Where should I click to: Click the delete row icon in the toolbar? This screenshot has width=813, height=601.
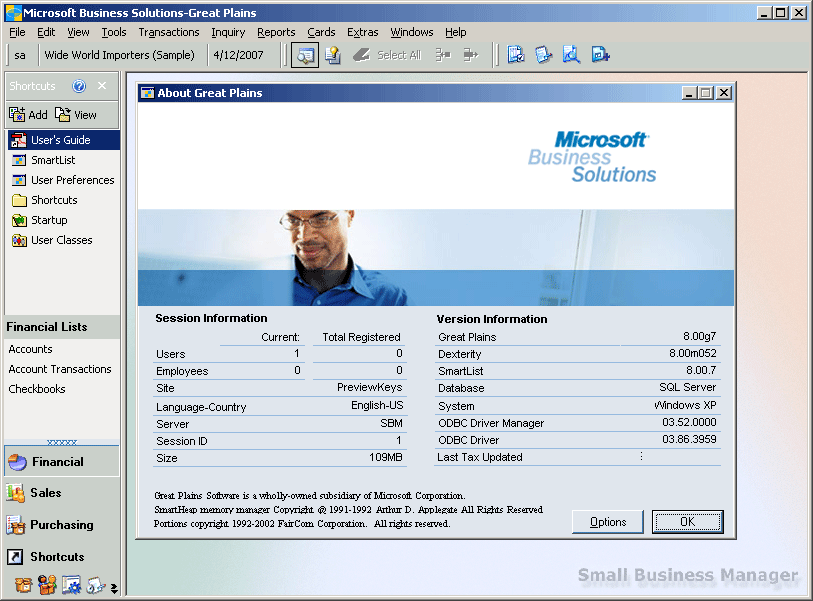click(x=471, y=55)
